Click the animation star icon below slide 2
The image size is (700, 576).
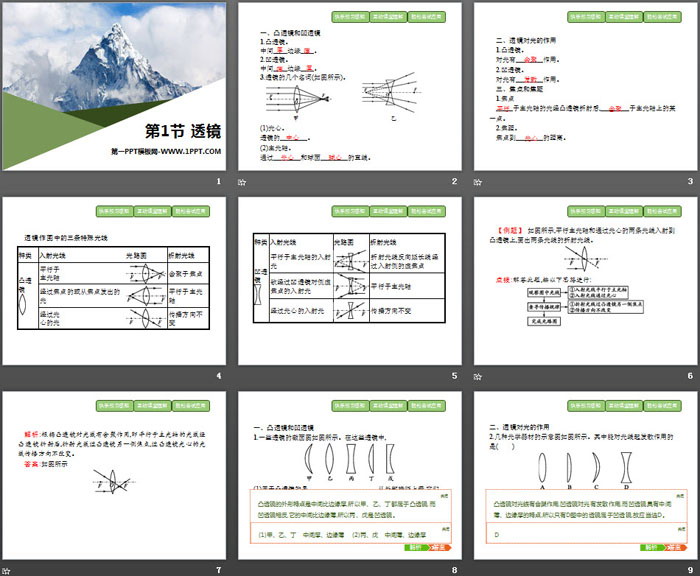242,182
